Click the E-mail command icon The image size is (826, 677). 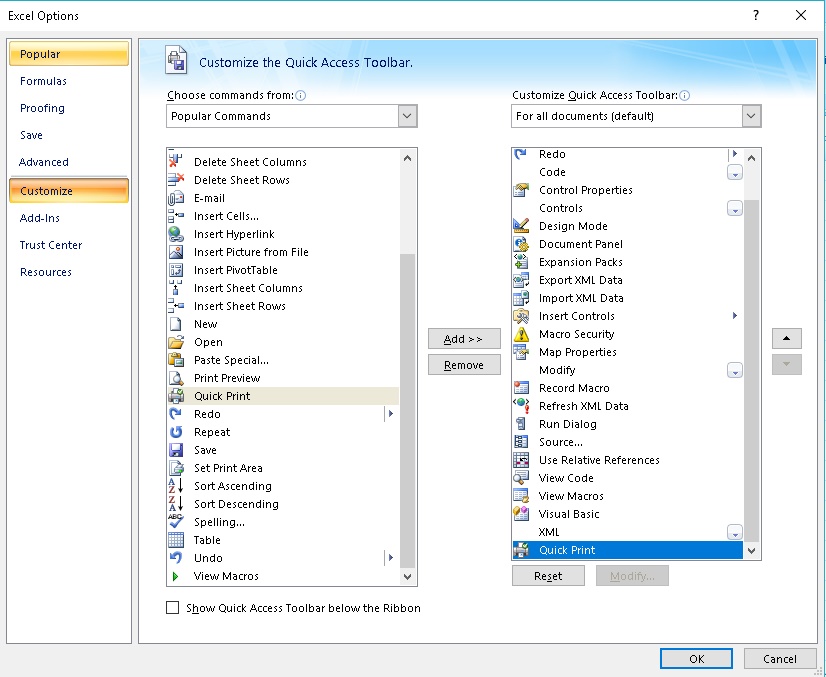[175, 198]
